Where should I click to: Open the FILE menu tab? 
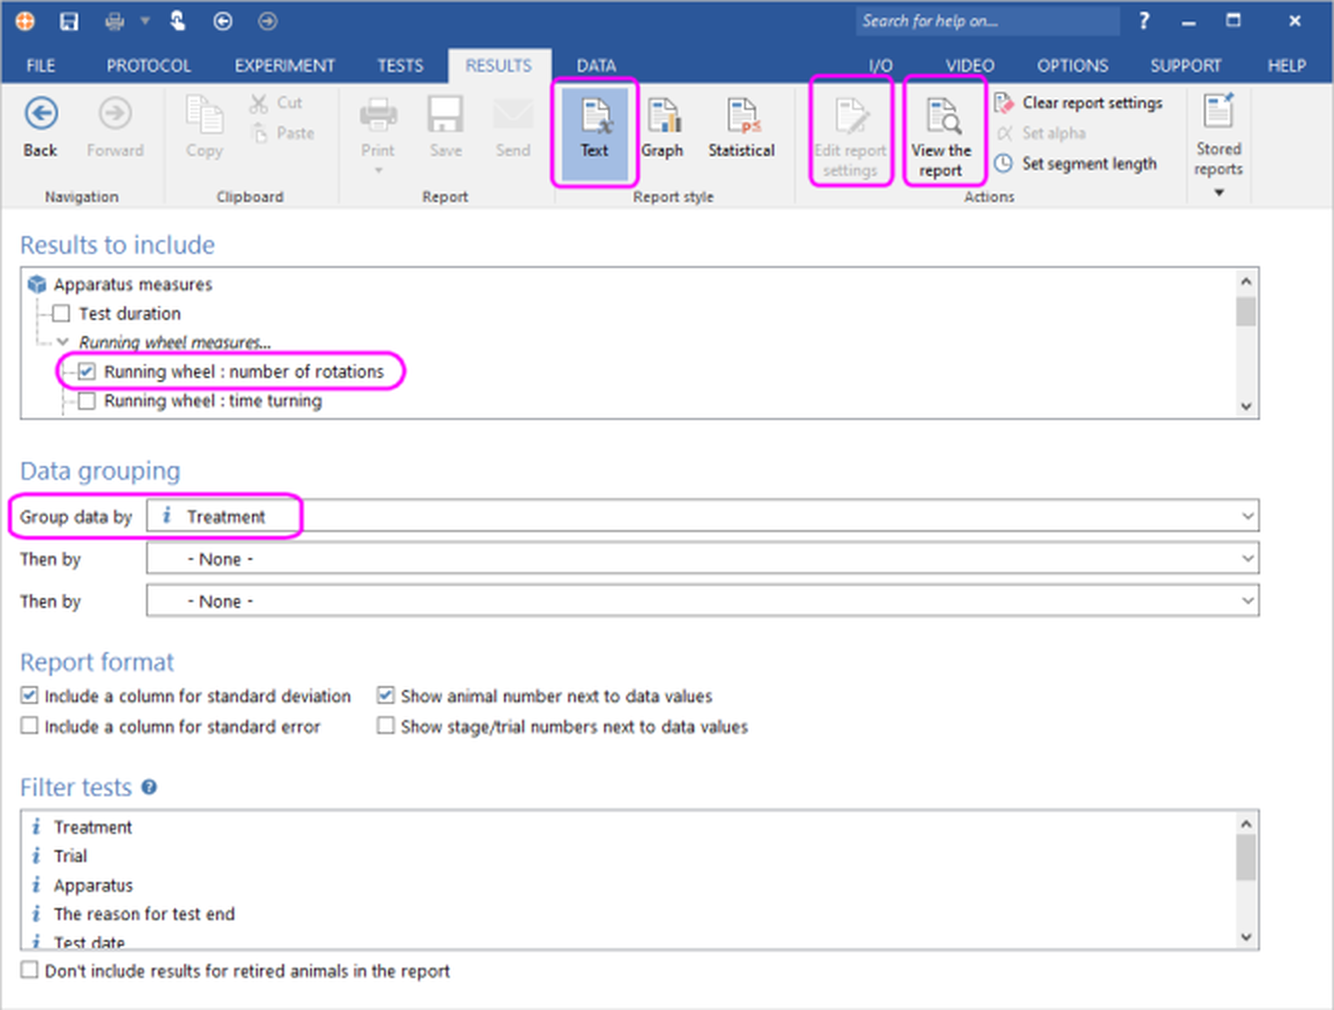[41, 66]
